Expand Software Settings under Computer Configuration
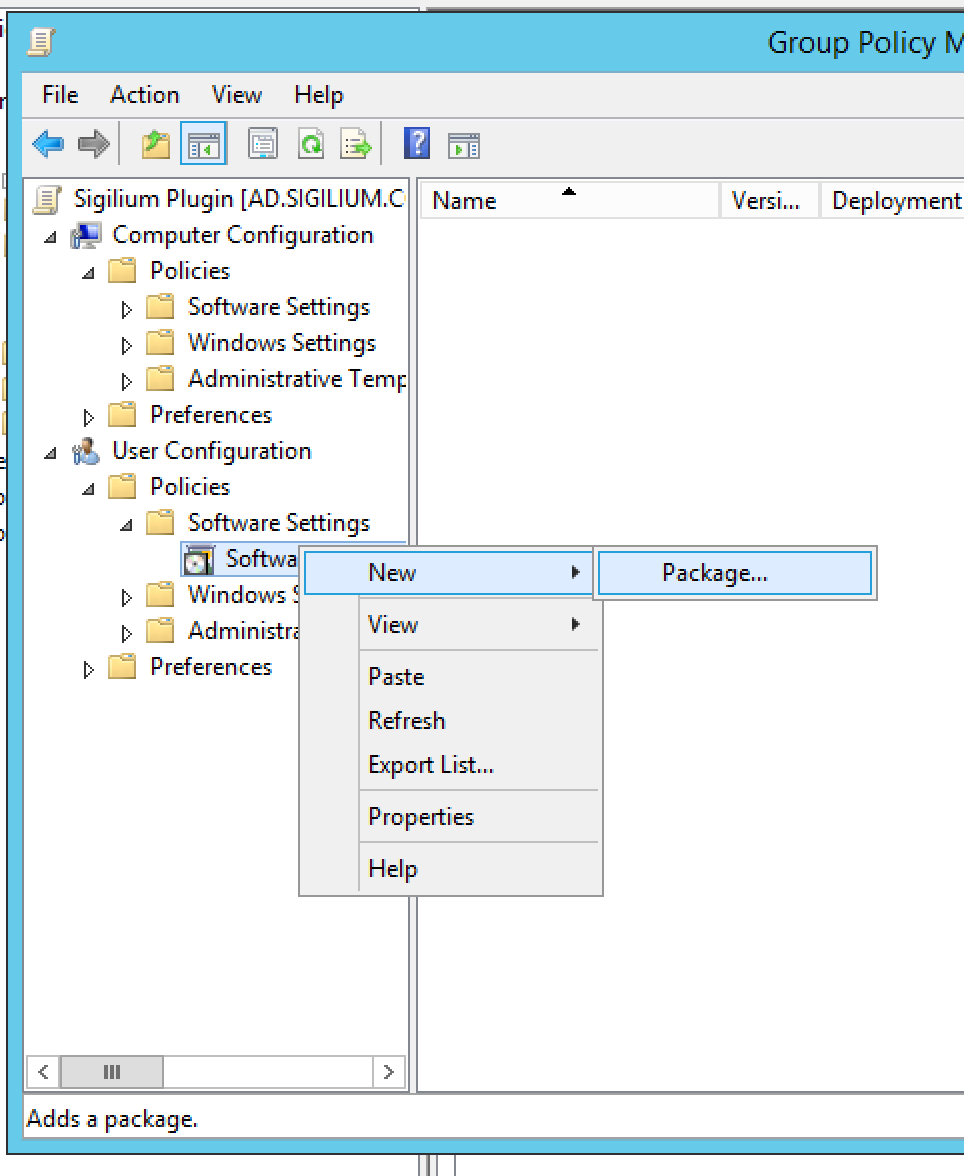964x1176 pixels. coord(127,309)
